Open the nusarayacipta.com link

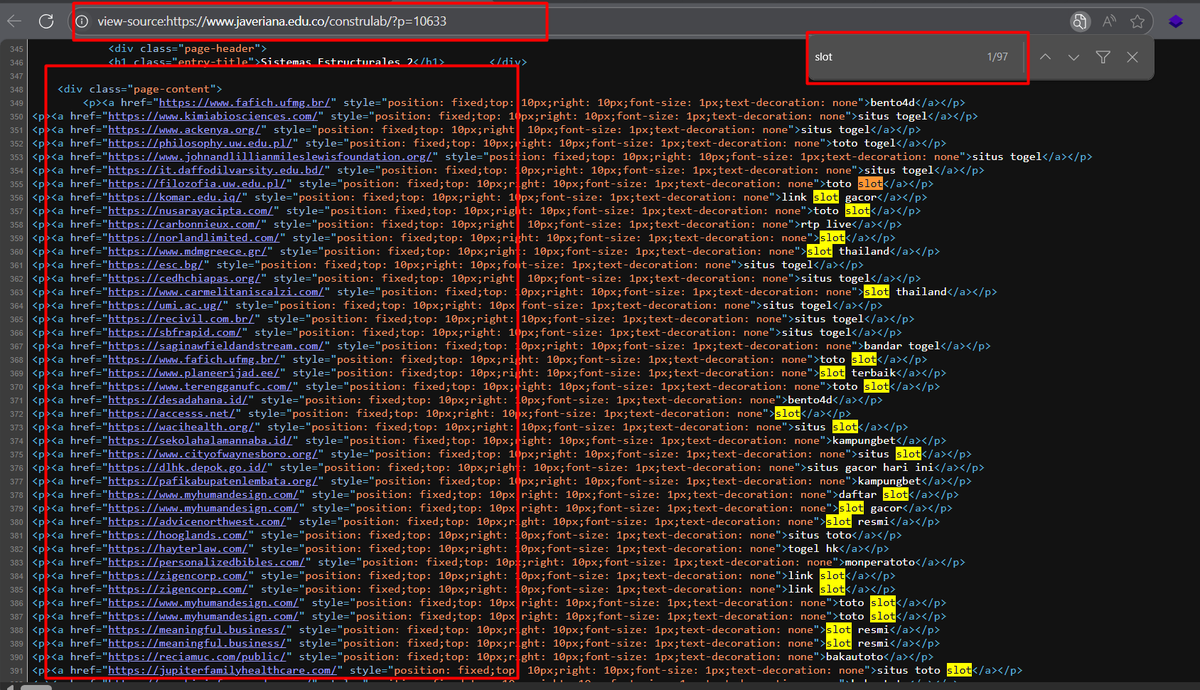pos(192,211)
